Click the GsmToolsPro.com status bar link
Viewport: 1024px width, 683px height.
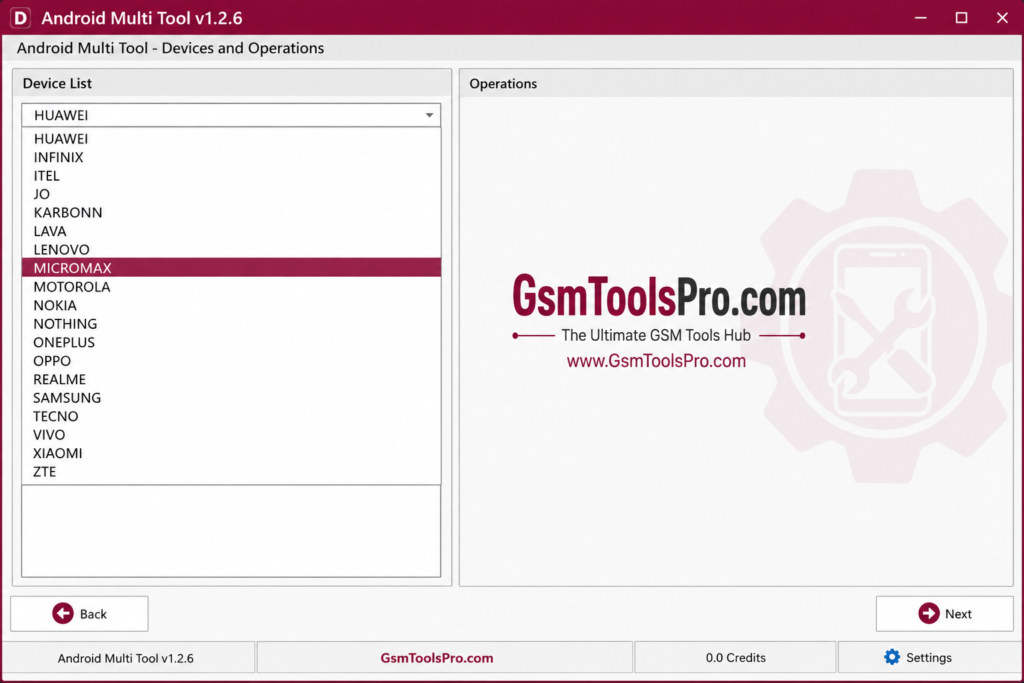[x=437, y=658]
